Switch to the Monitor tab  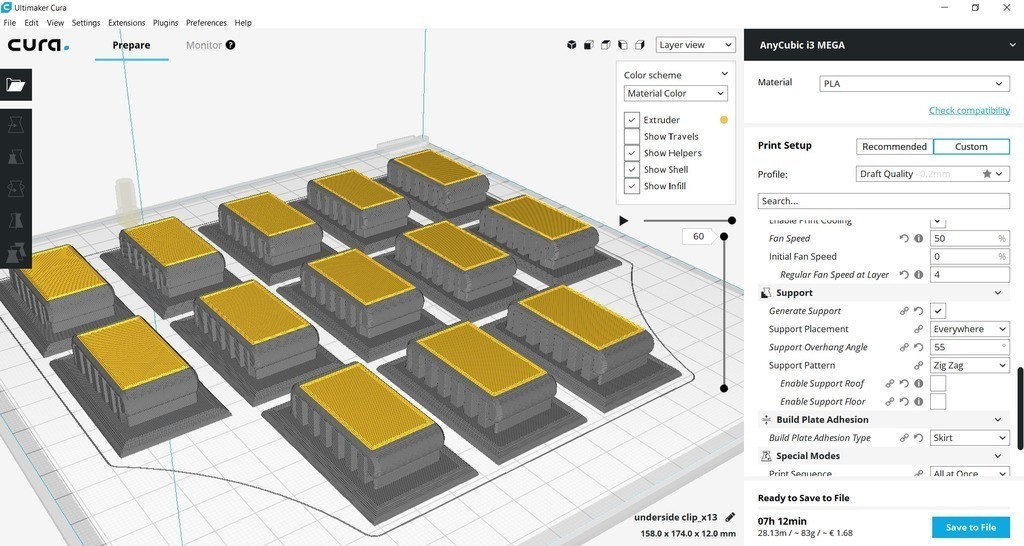(204, 45)
